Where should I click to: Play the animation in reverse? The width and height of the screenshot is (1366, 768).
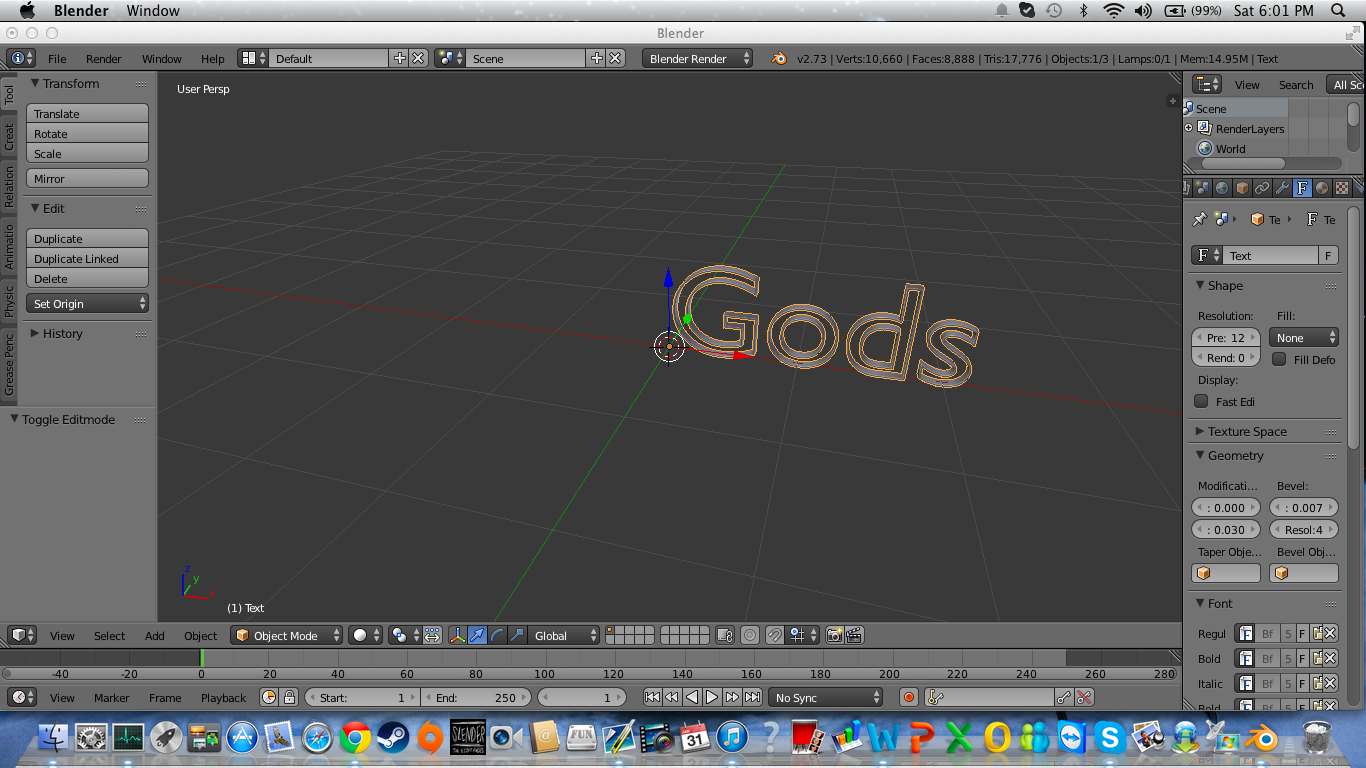click(x=692, y=697)
